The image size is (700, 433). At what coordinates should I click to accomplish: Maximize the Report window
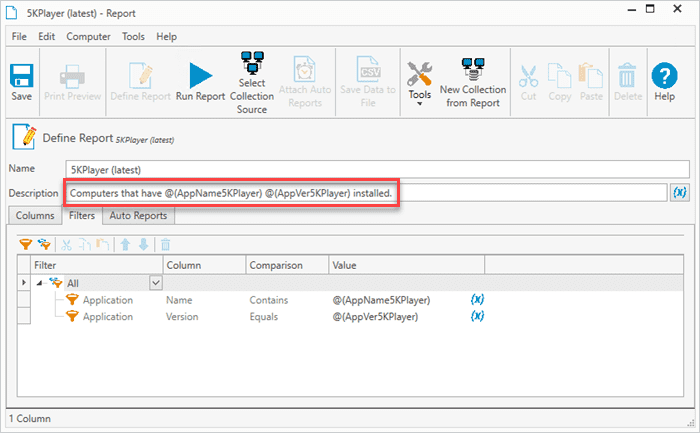(650, 8)
